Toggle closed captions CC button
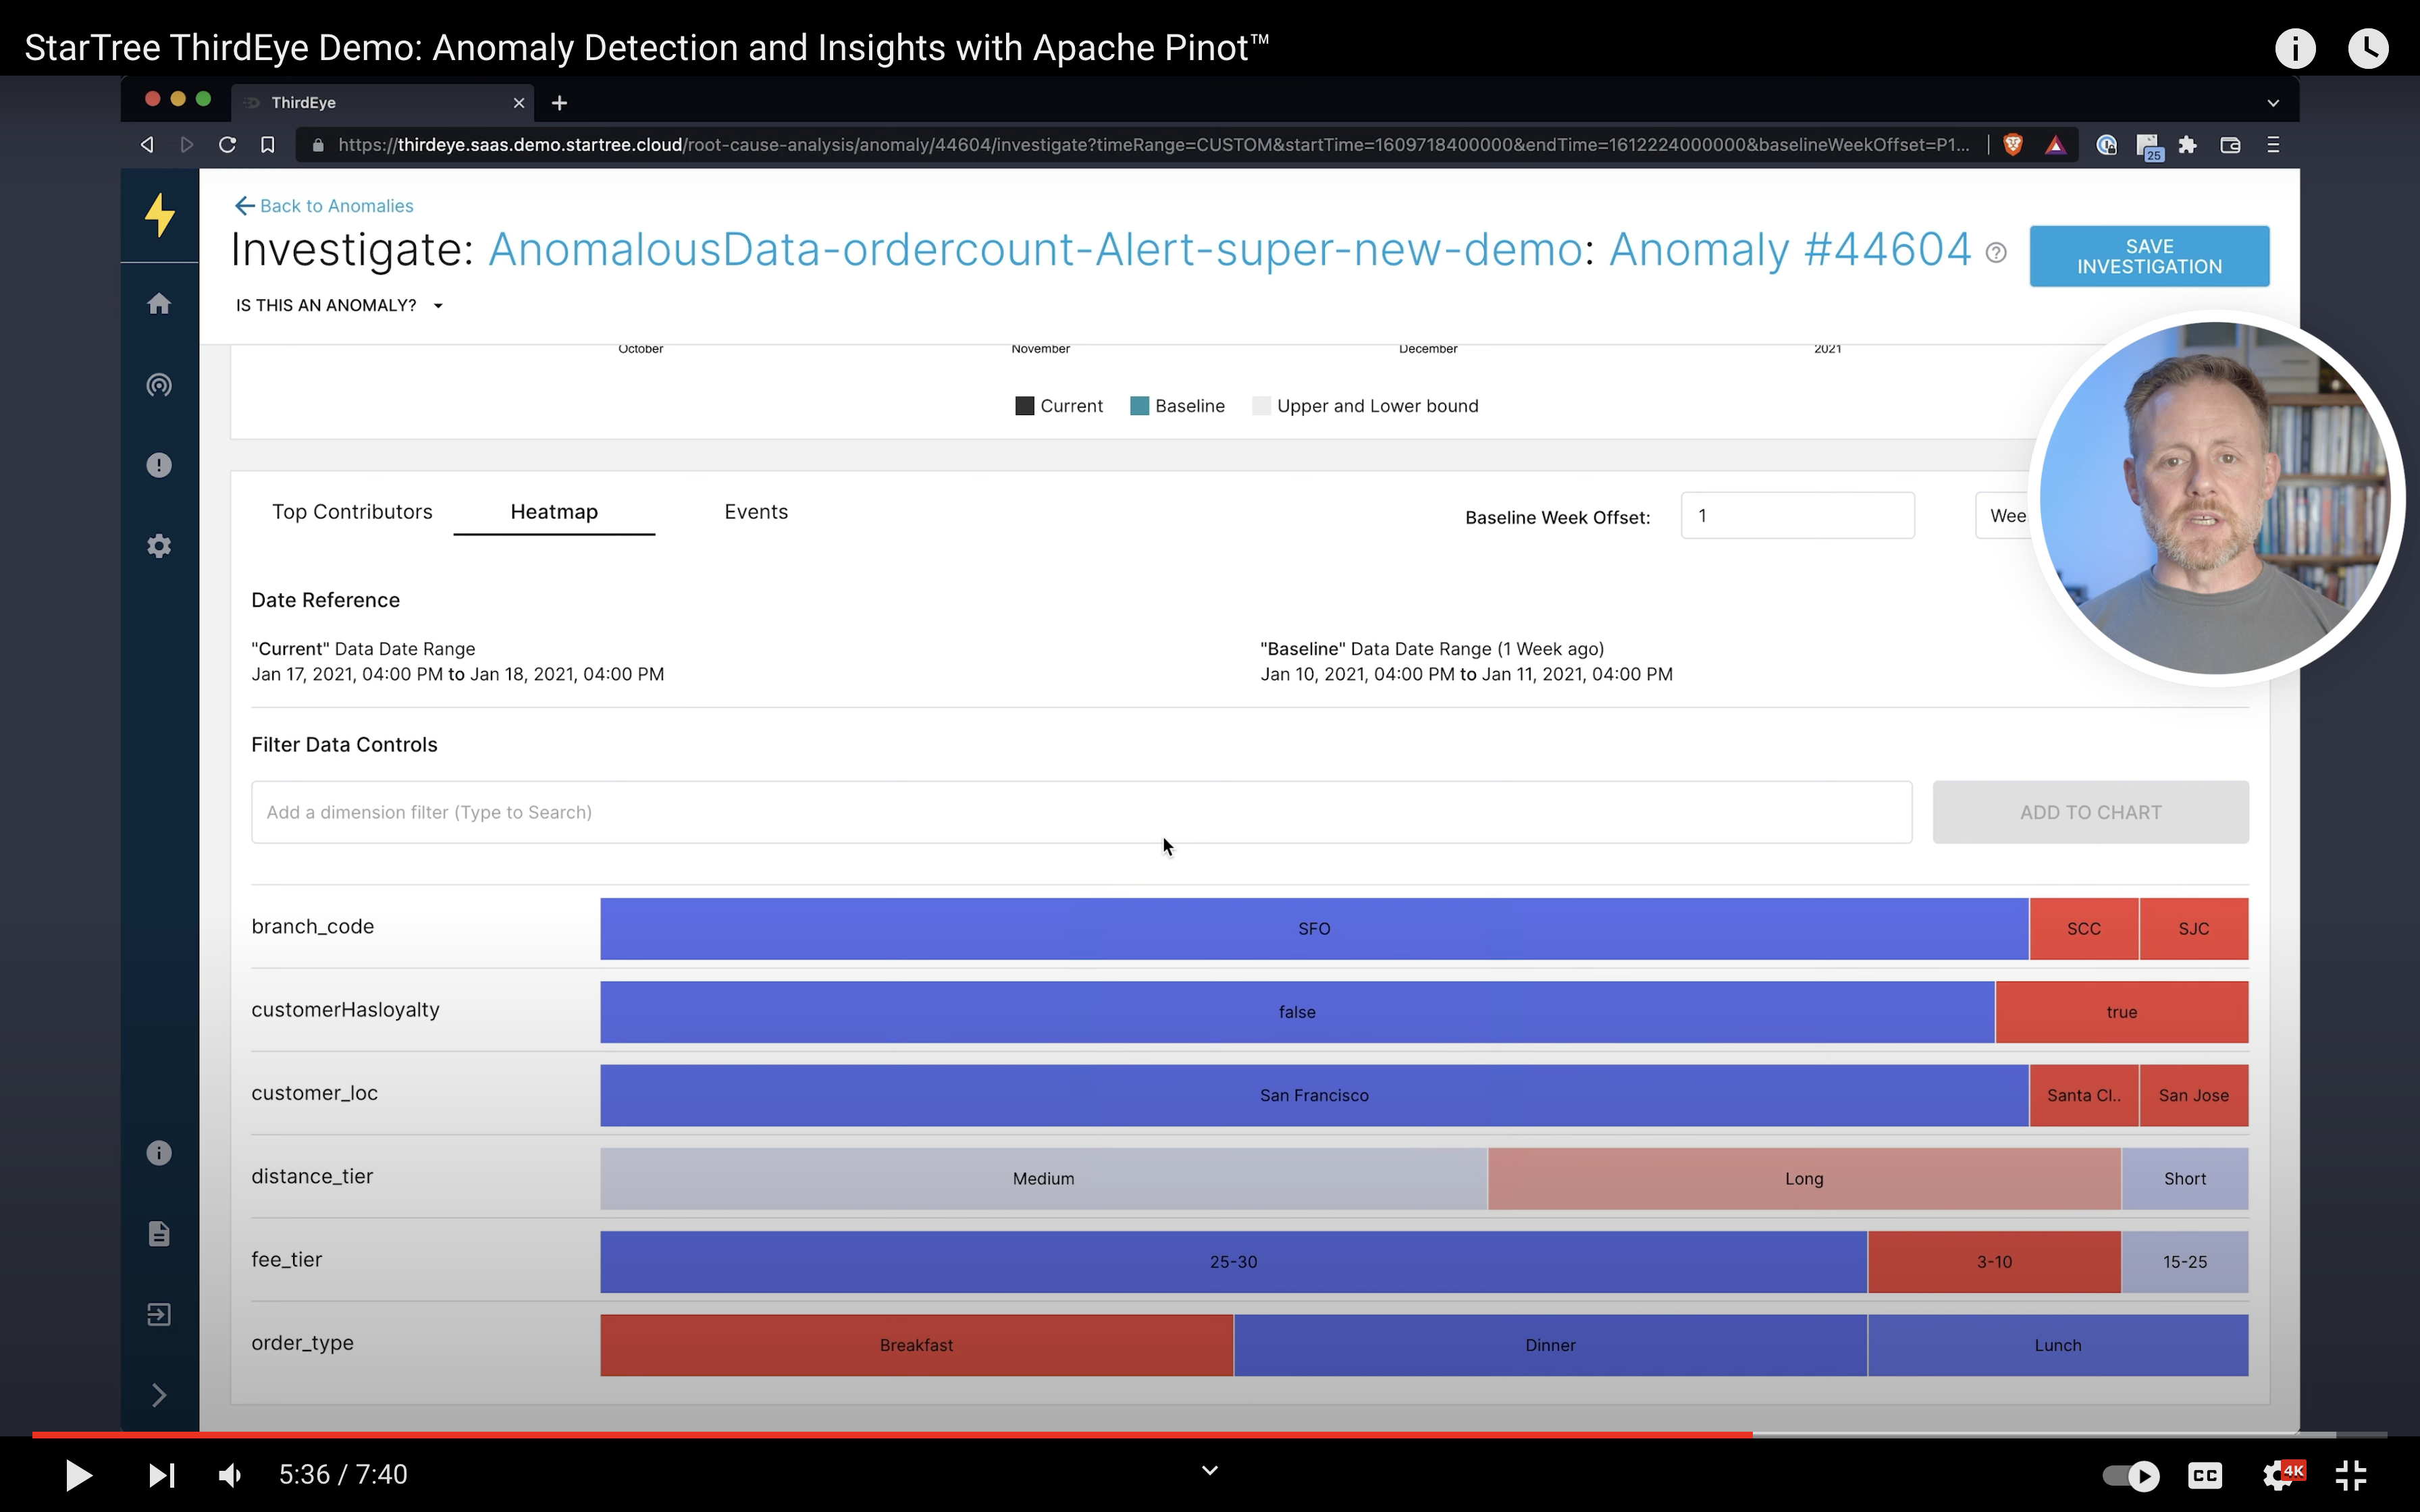The height and width of the screenshot is (1512, 2420). tap(2205, 1475)
